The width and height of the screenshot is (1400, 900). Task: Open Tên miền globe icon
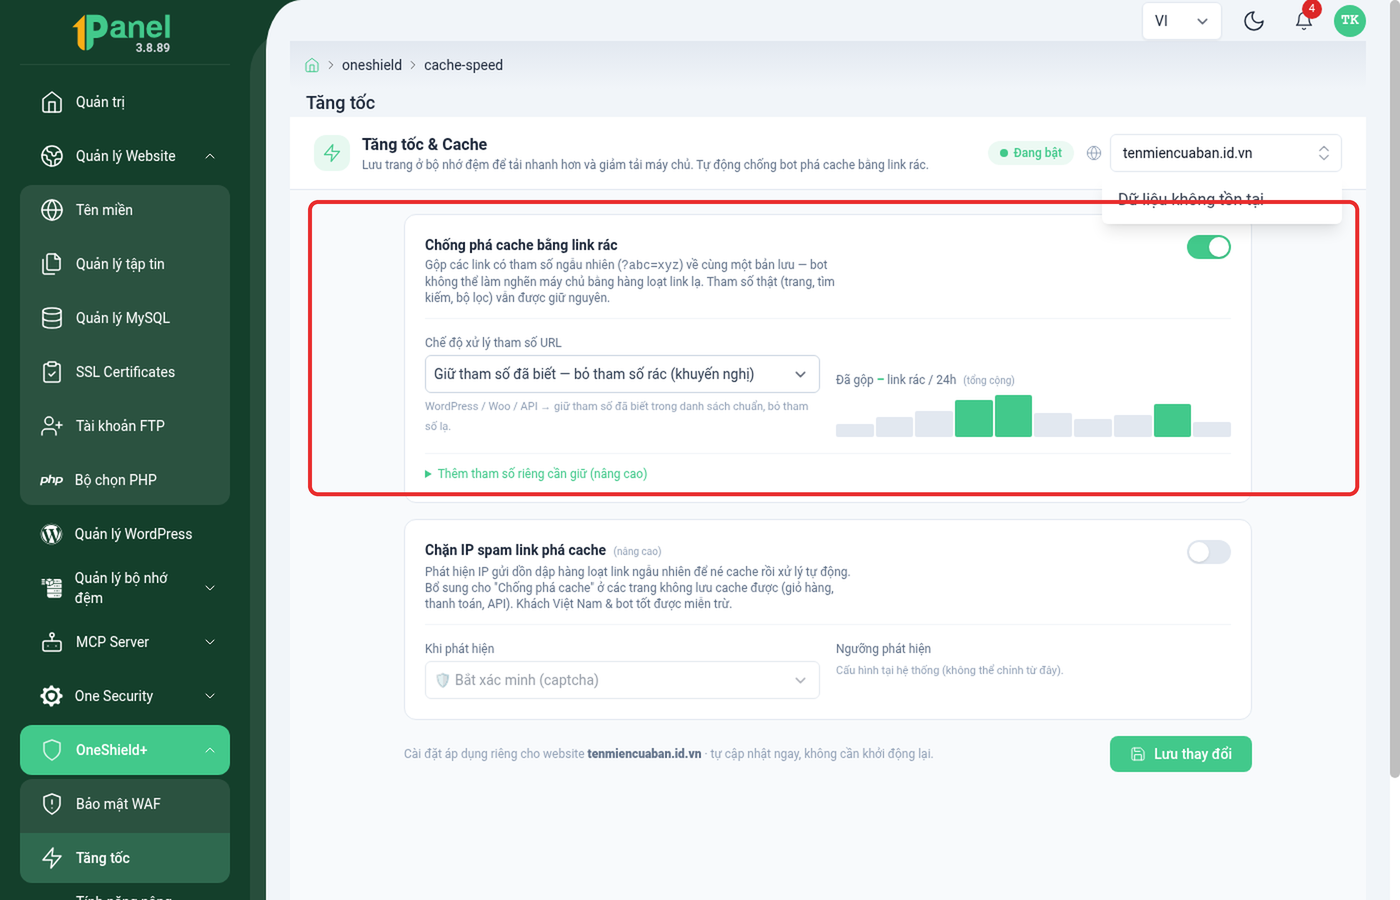tap(52, 210)
